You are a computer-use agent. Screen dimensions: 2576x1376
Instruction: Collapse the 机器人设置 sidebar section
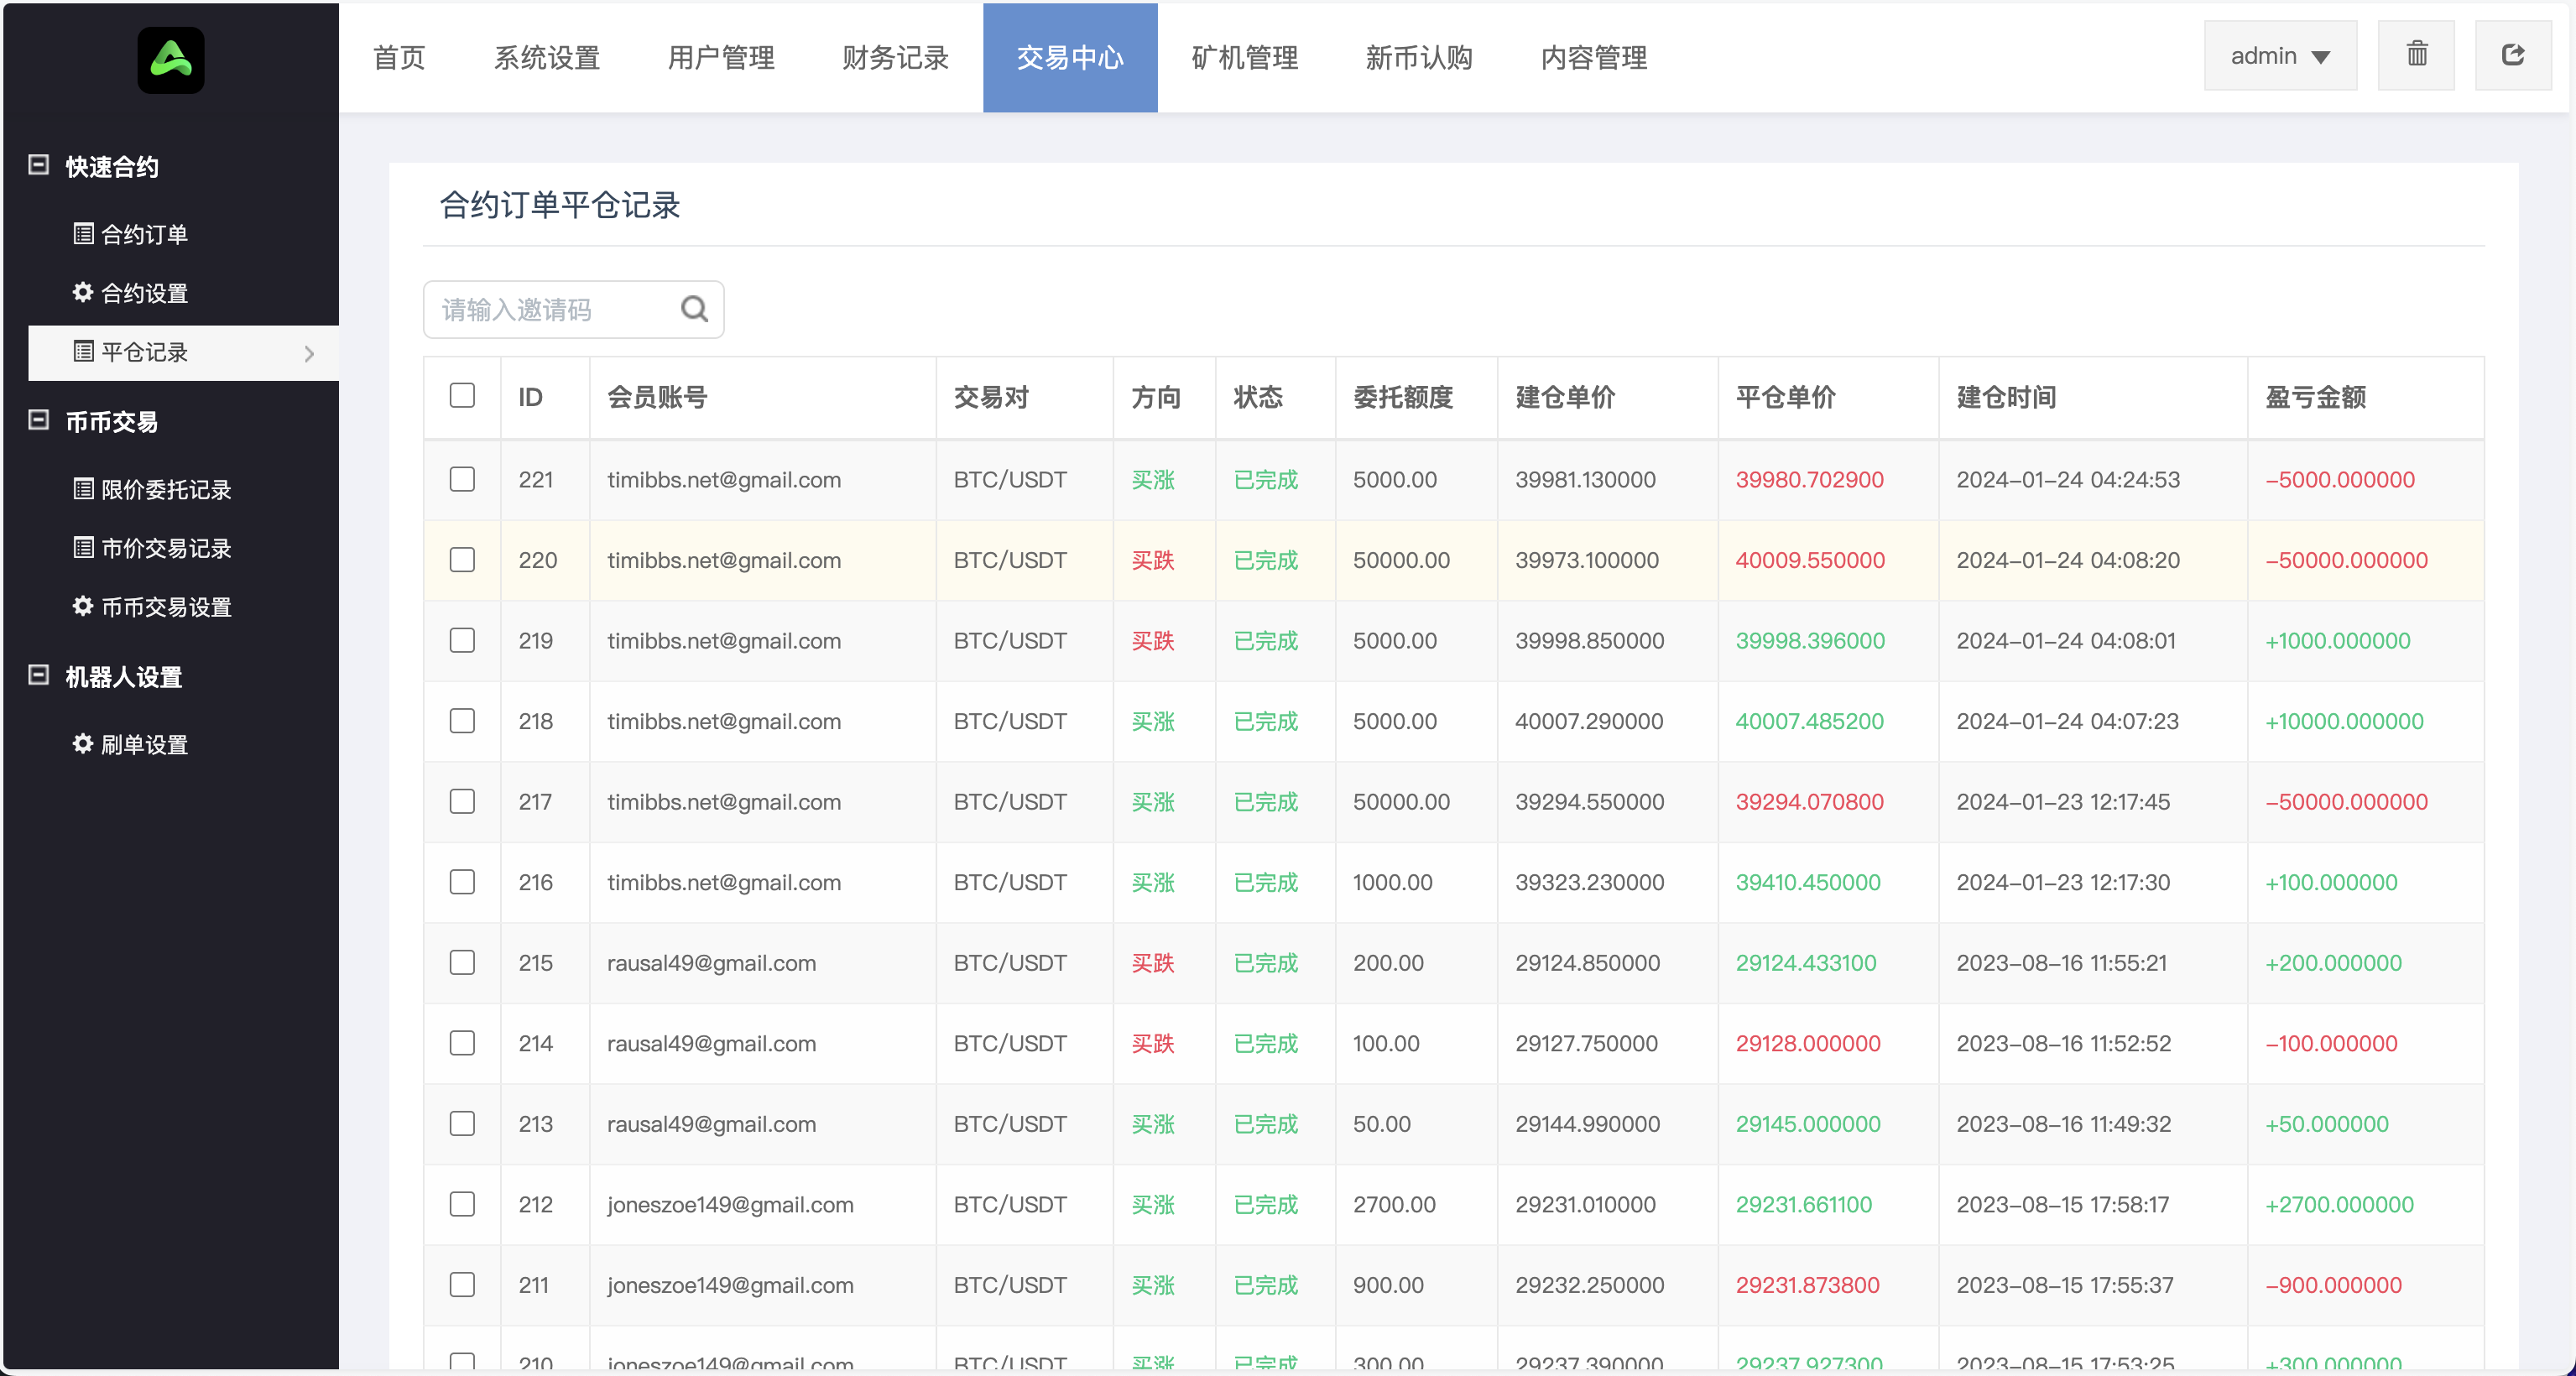39,677
